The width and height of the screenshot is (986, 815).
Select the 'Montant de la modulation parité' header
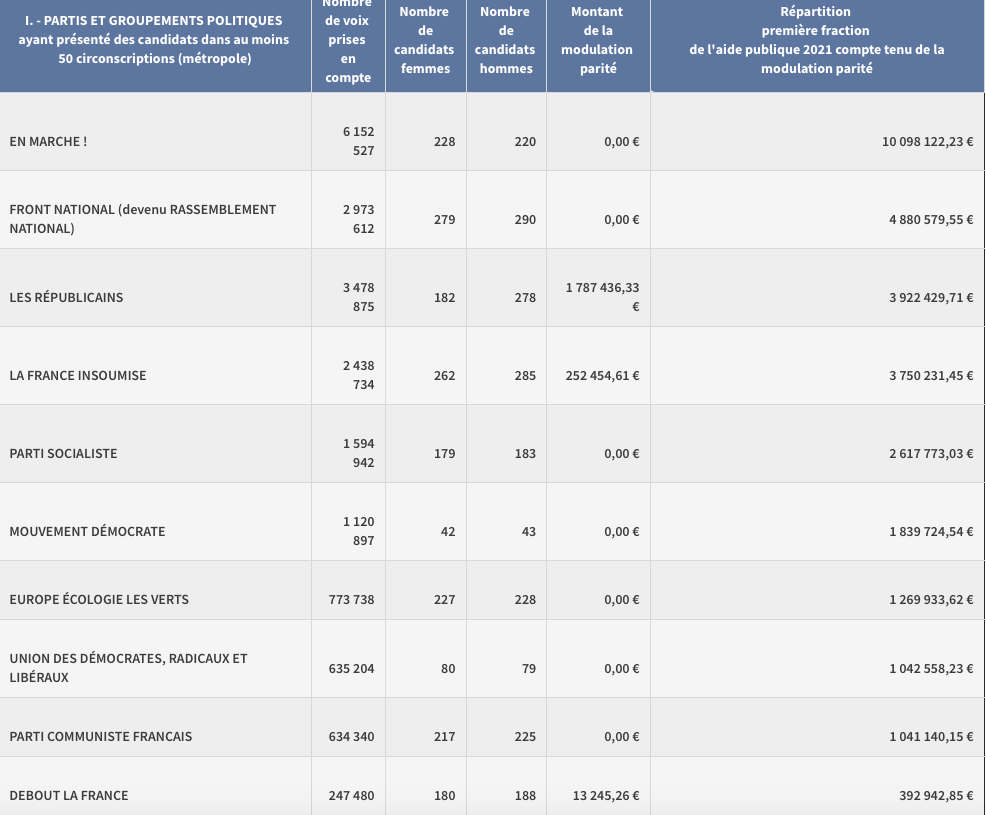point(597,40)
